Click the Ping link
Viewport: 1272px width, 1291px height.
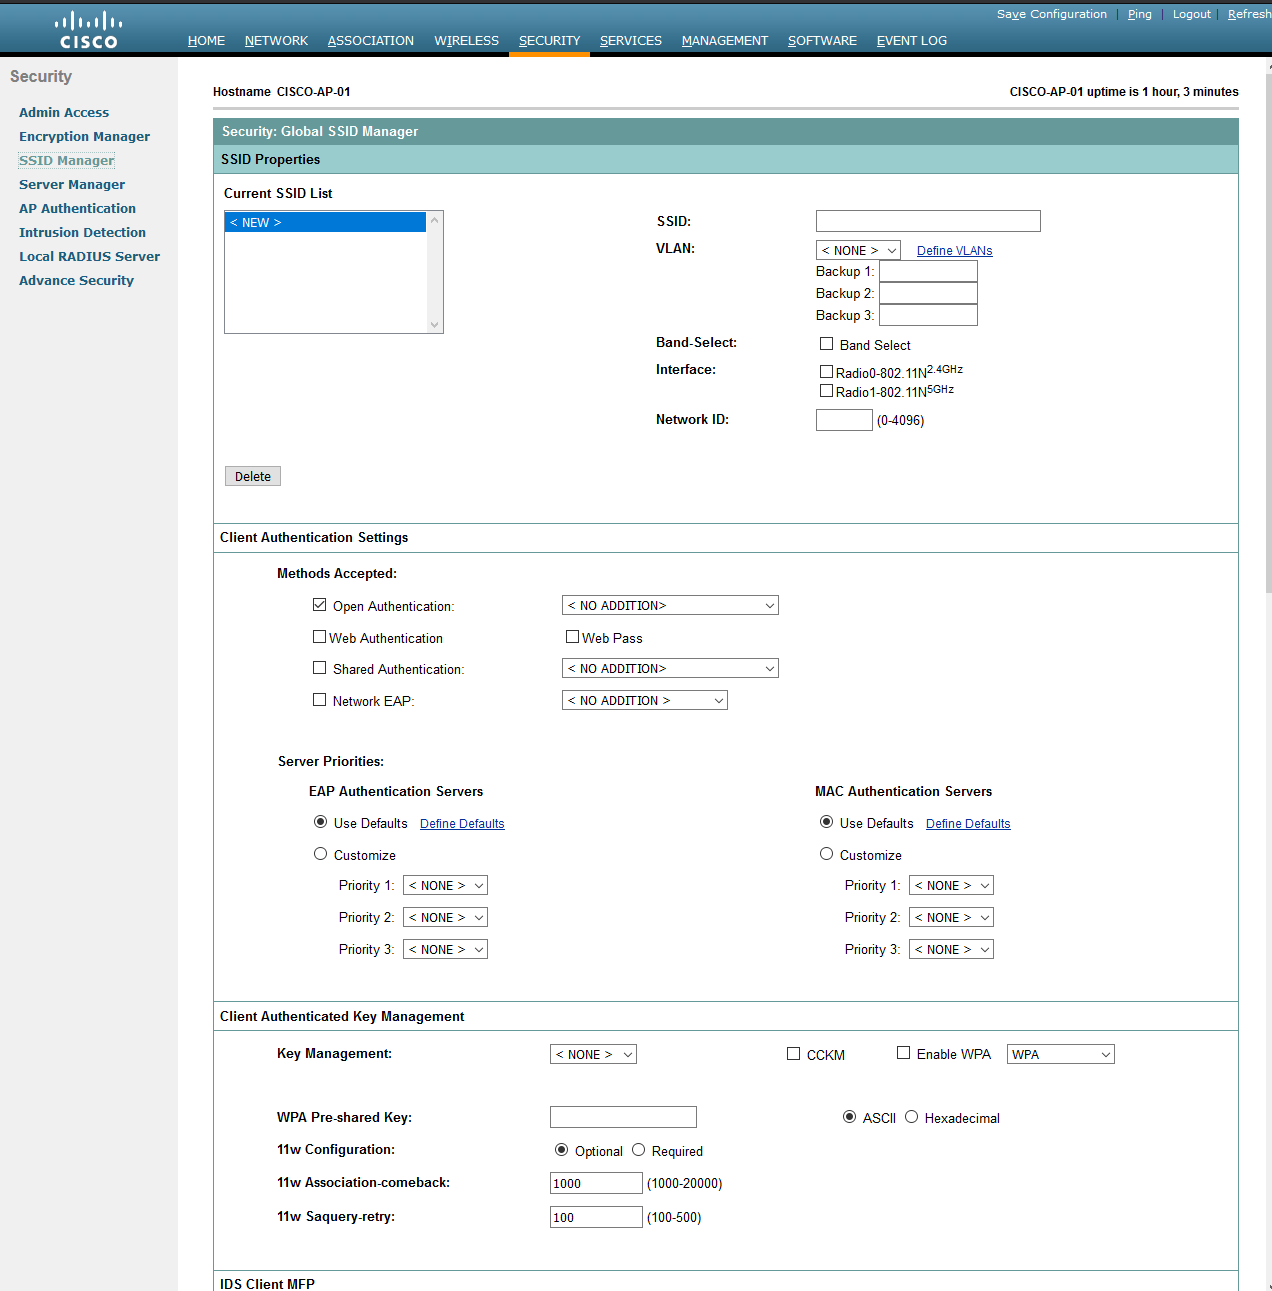pyautogui.click(x=1139, y=14)
